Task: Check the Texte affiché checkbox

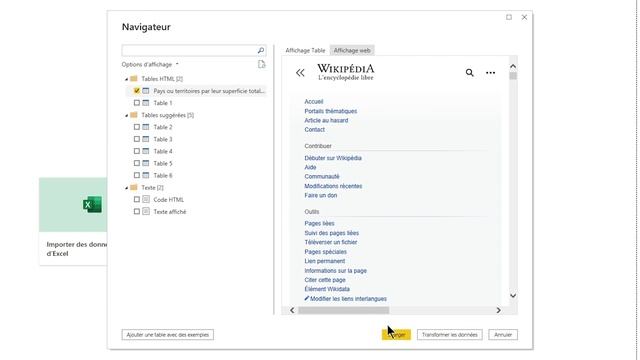Action: (137, 211)
